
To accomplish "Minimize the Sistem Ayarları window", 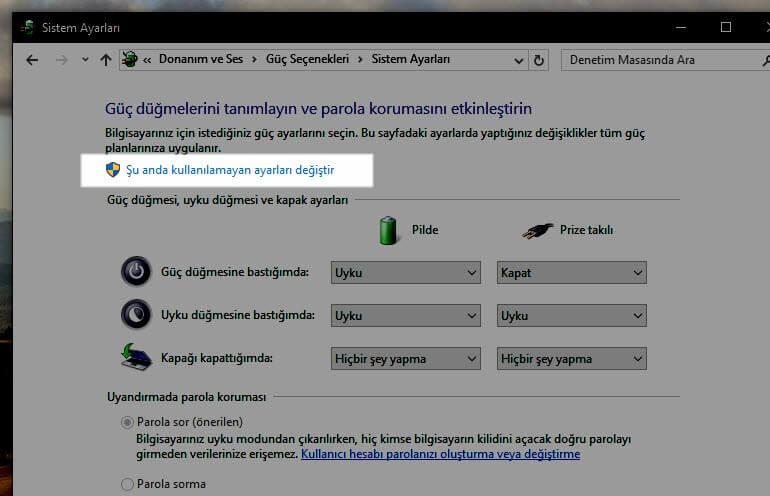I will (681, 28).
